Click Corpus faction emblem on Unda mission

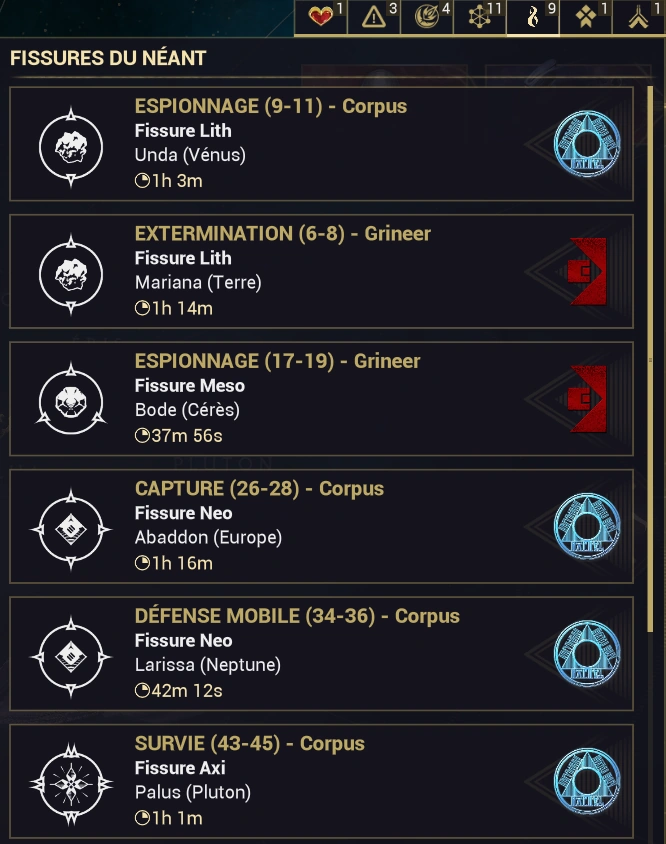587,144
